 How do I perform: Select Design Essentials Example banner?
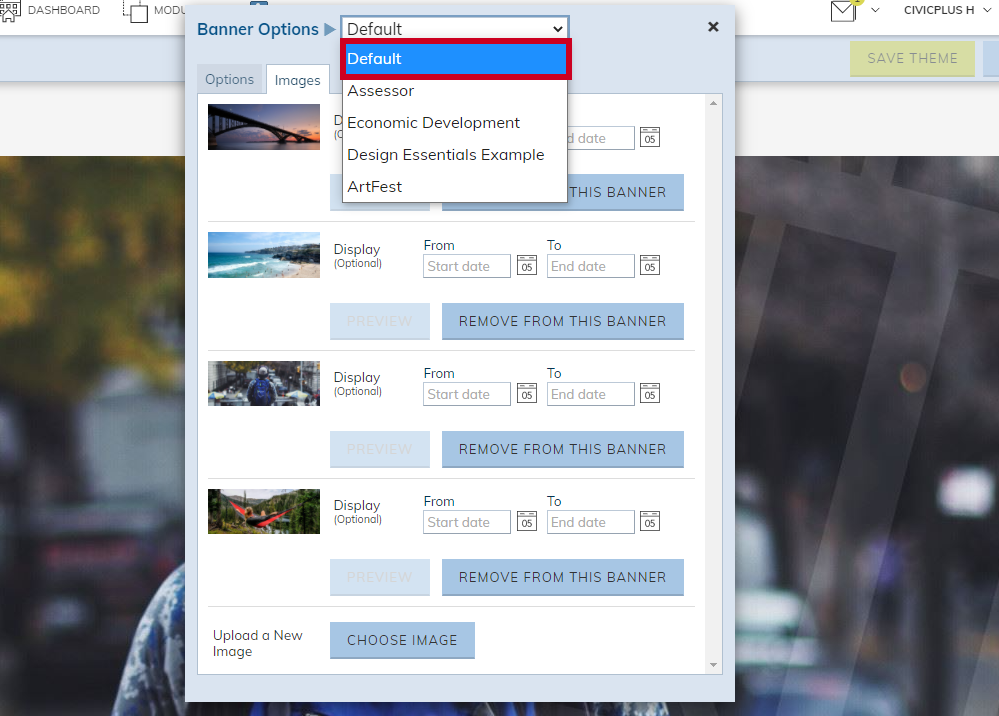coord(455,154)
